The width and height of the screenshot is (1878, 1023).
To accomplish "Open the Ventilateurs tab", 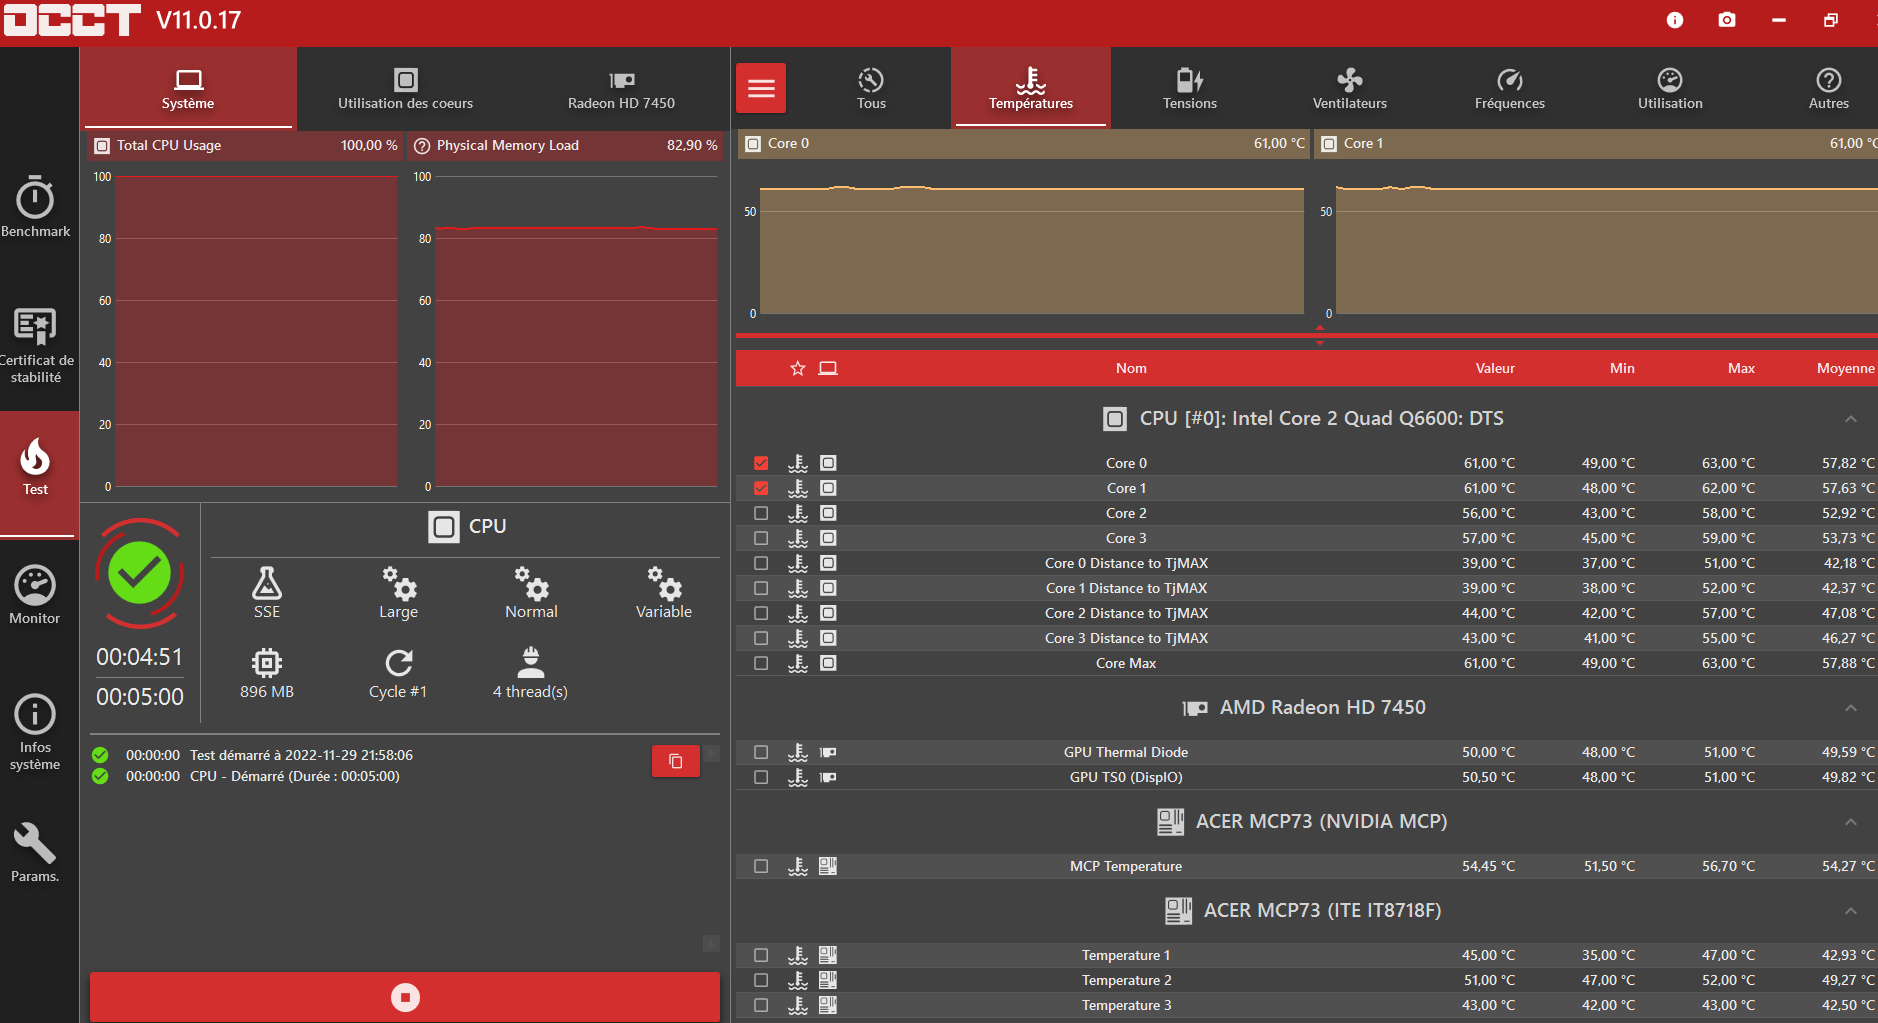I will point(1350,88).
